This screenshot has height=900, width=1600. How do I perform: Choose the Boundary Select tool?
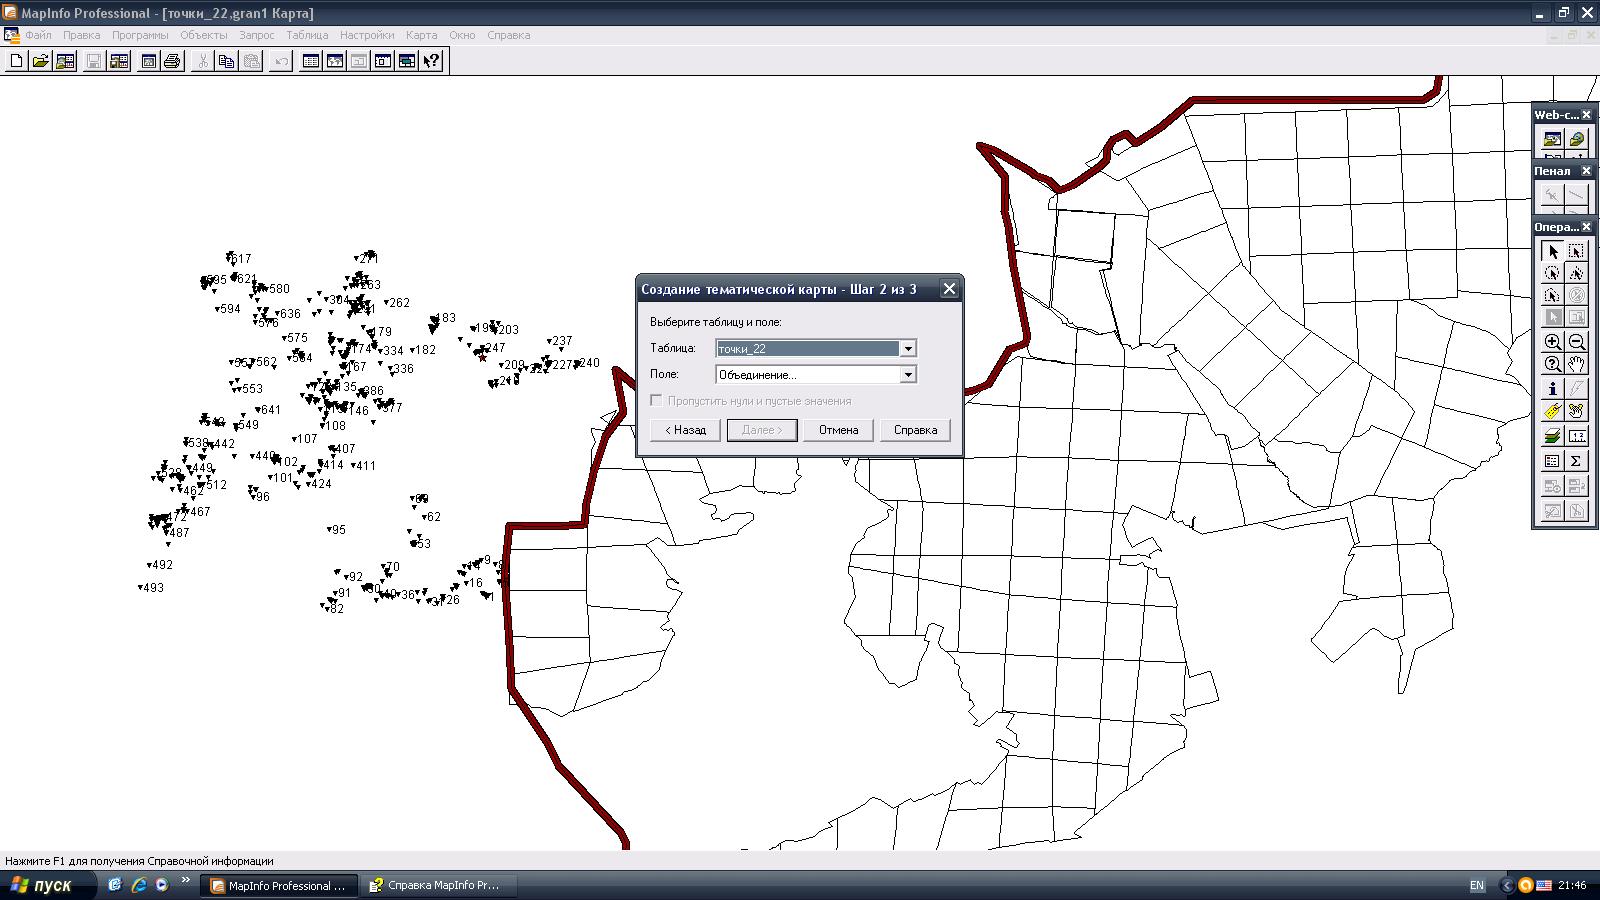pos(1552,295)
